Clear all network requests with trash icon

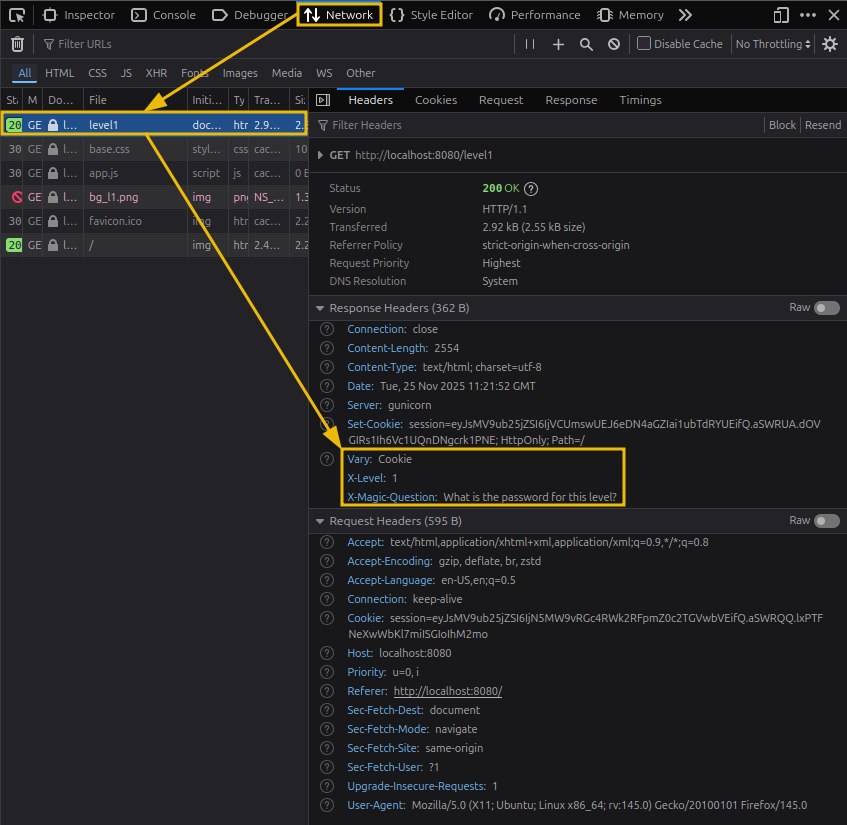point(16,43)
